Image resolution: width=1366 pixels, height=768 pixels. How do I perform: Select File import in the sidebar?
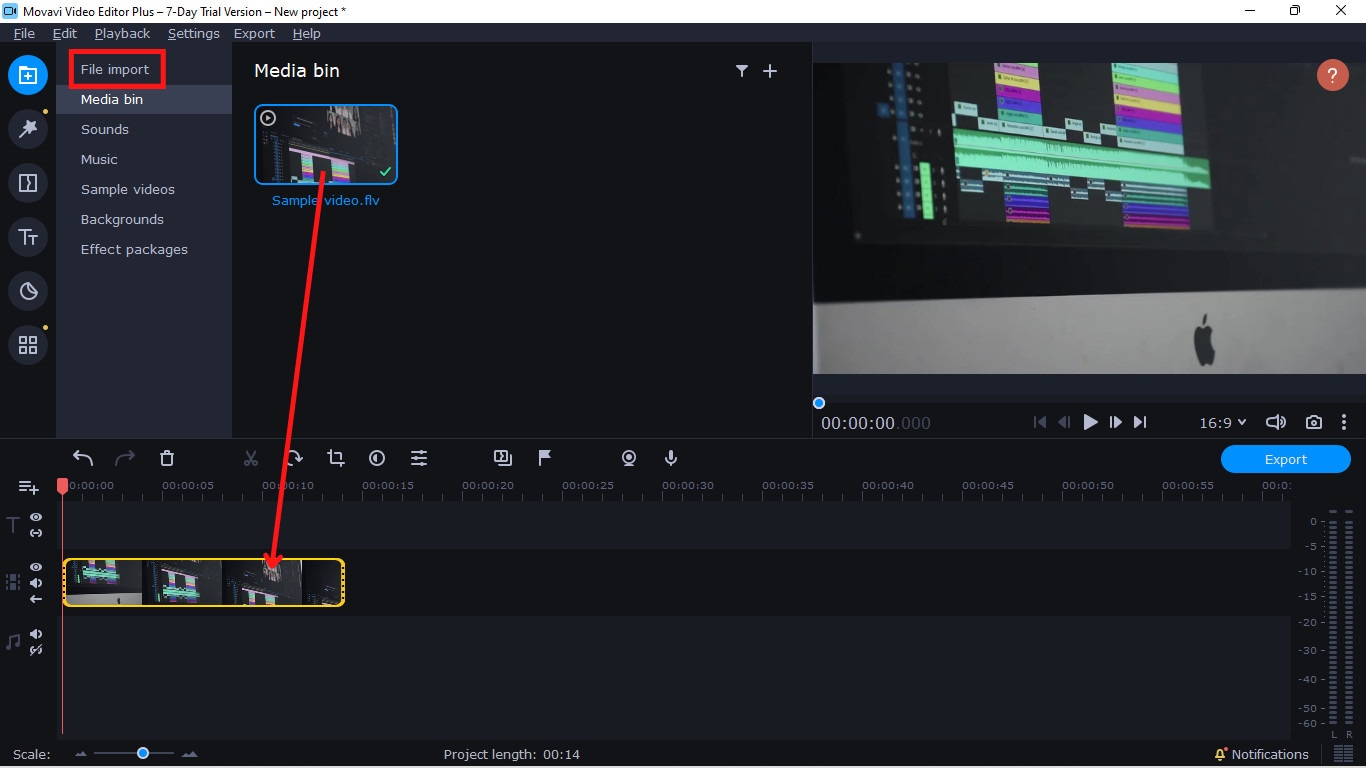[x=115, y=69]
